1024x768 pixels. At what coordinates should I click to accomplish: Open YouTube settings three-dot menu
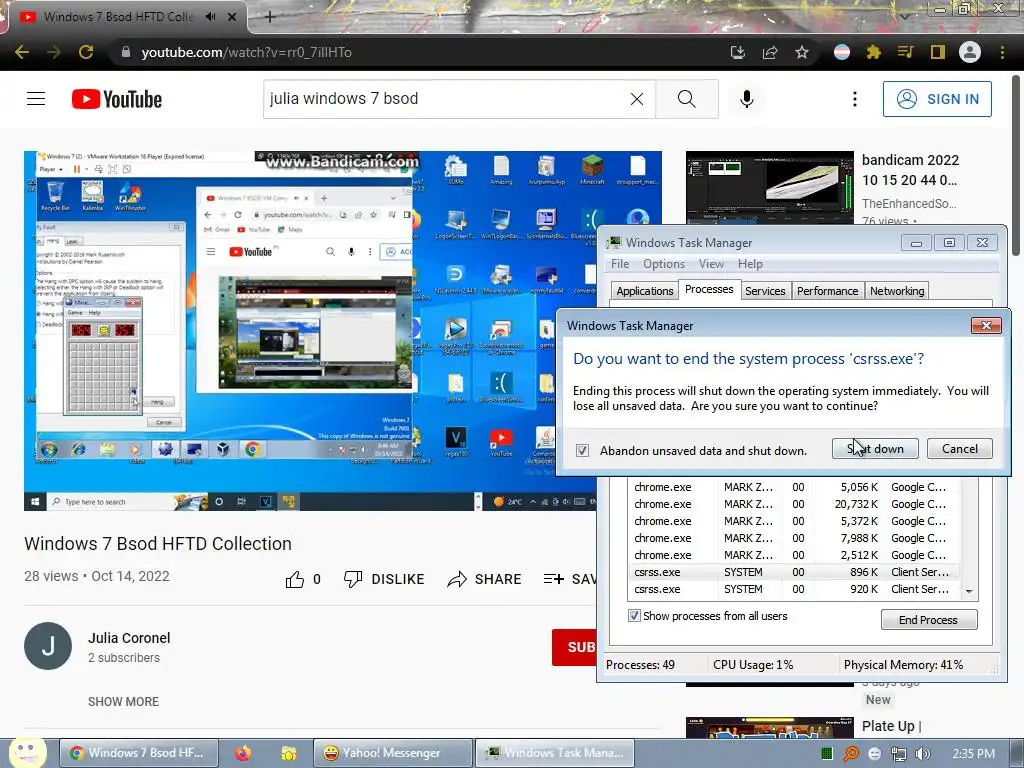[x=855, y=99]
